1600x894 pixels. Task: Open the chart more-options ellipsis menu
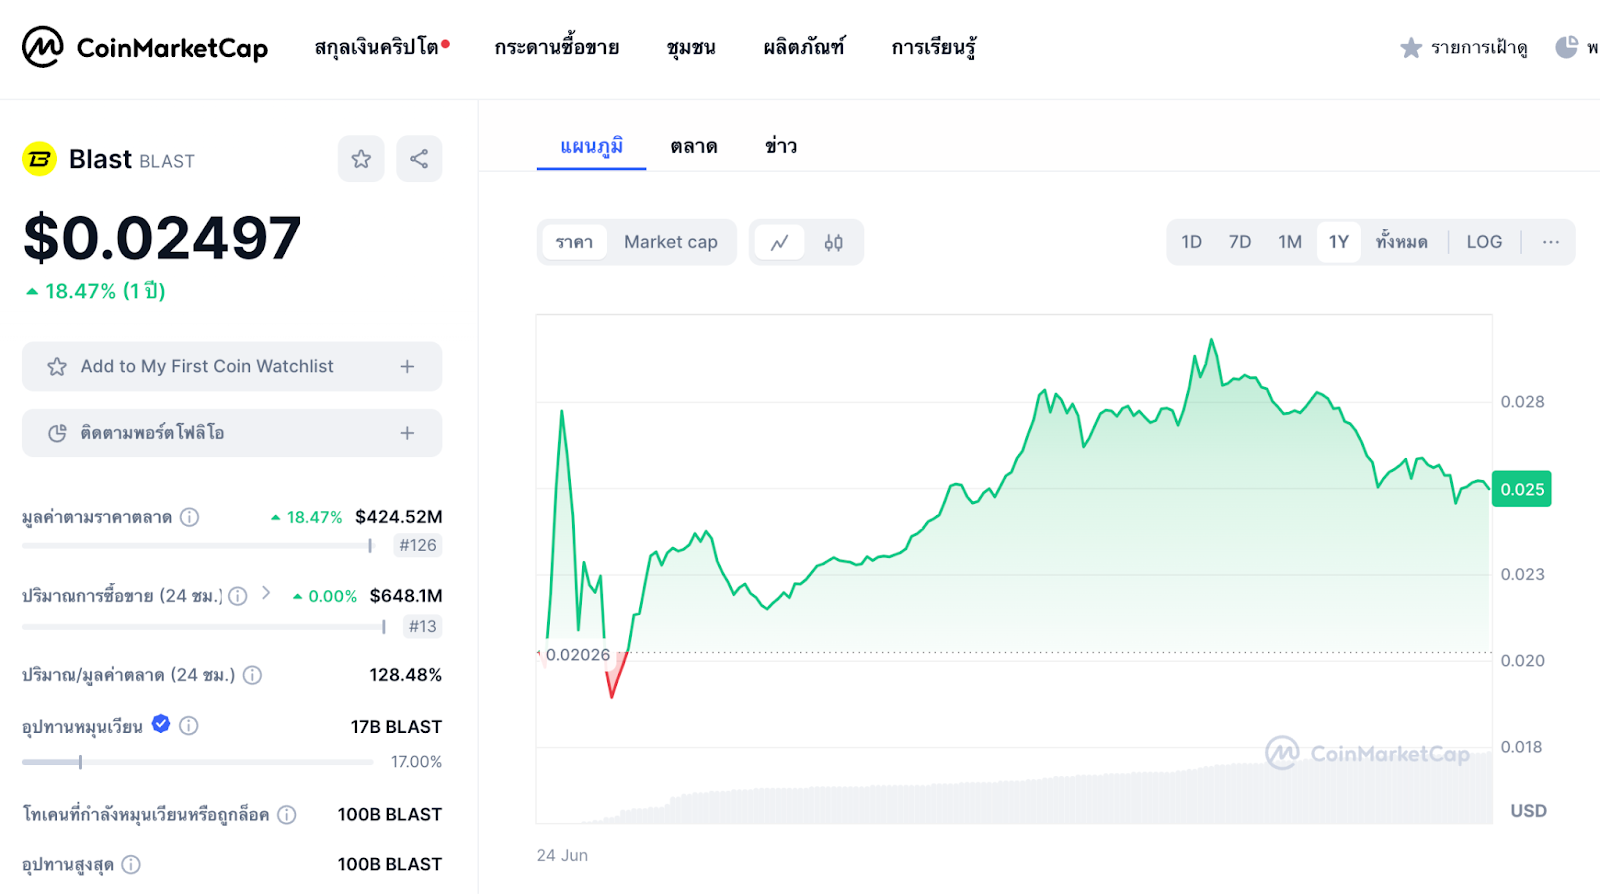[1550, 242]
